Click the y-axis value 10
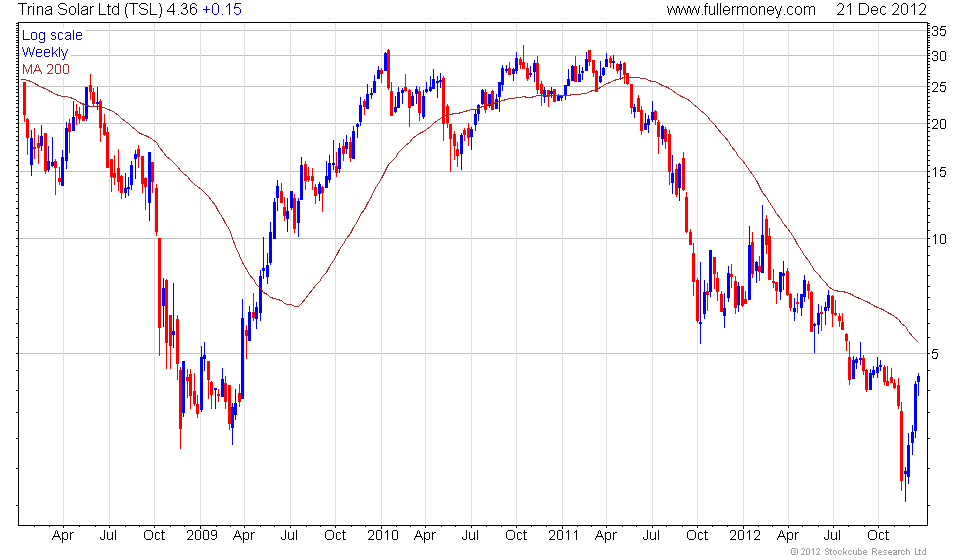The width and height of the screenshot is (980, 560). click(x=939, y=239)
